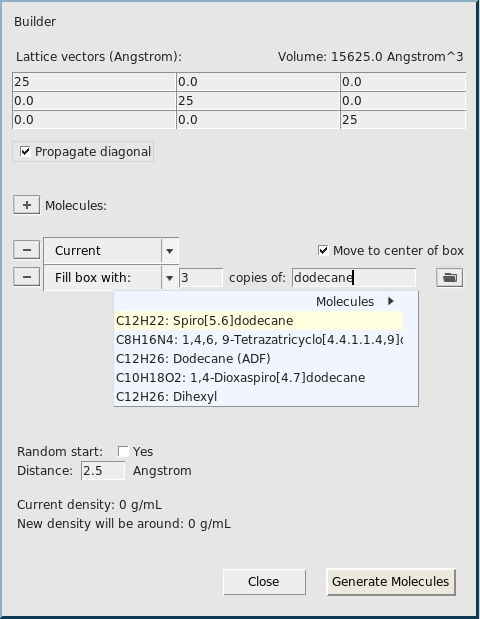Edit the first lattice vector cell
This screenshot has height=619, width=480.
pos(94,82)
